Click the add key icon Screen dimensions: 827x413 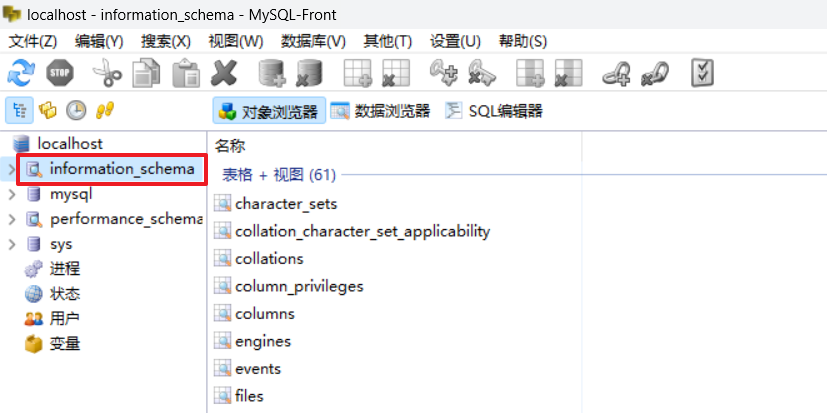(x=443, y=72)
